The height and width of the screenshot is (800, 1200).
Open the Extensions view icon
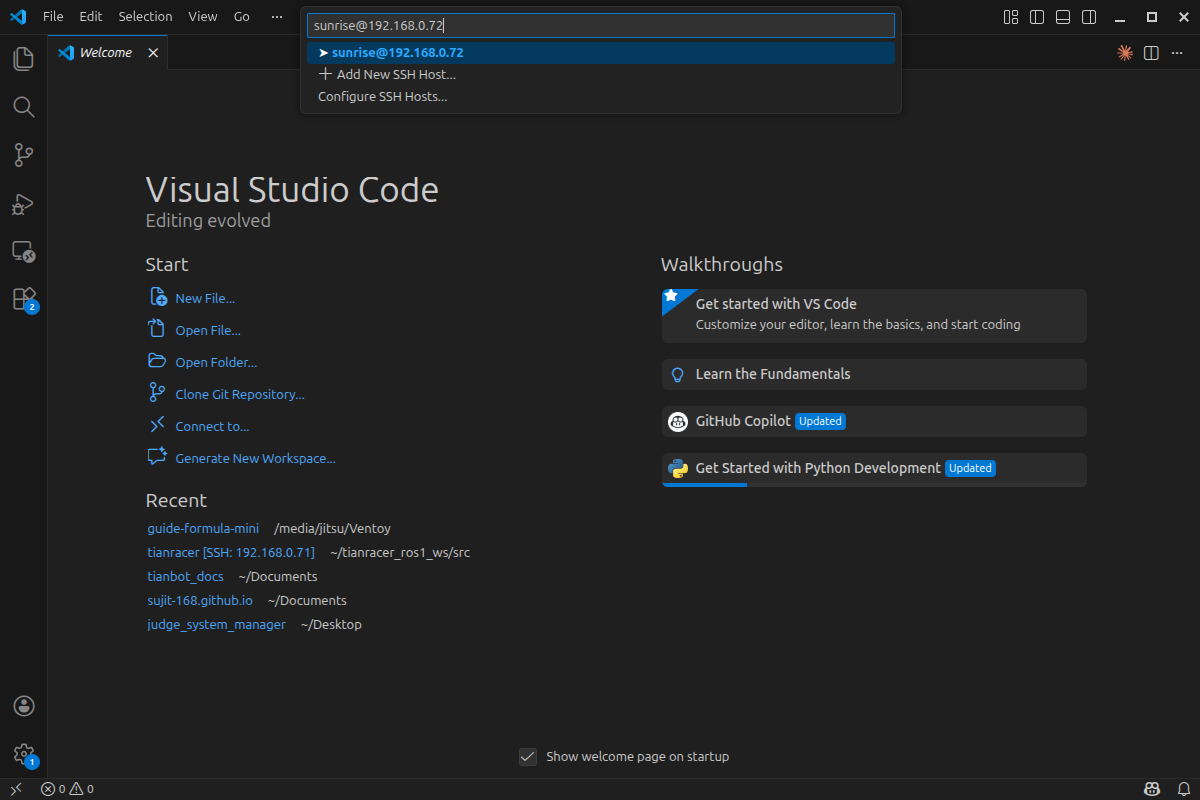pos(24,299)
